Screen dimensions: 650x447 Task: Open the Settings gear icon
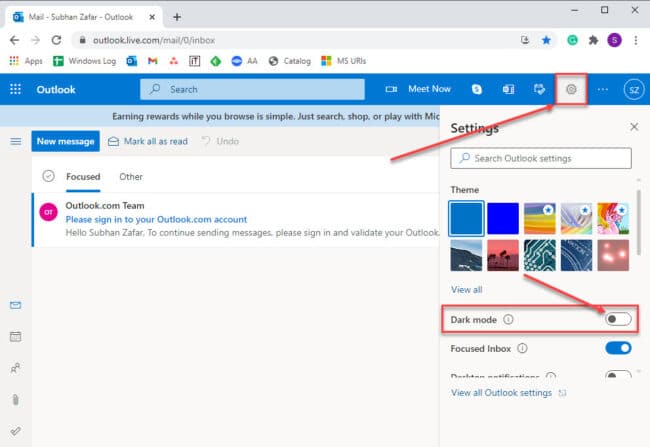coord(571,89)
